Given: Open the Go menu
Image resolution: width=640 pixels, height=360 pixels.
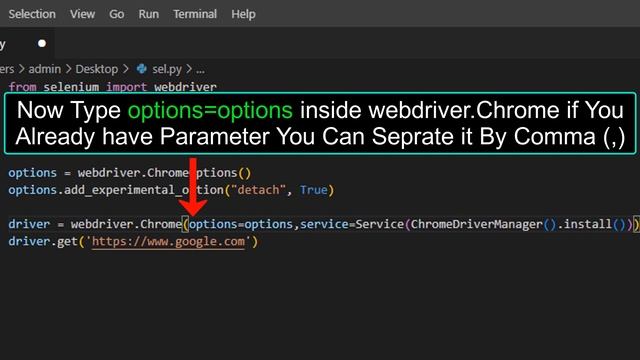Looking at the screenshot, I should tap(116, 14).
